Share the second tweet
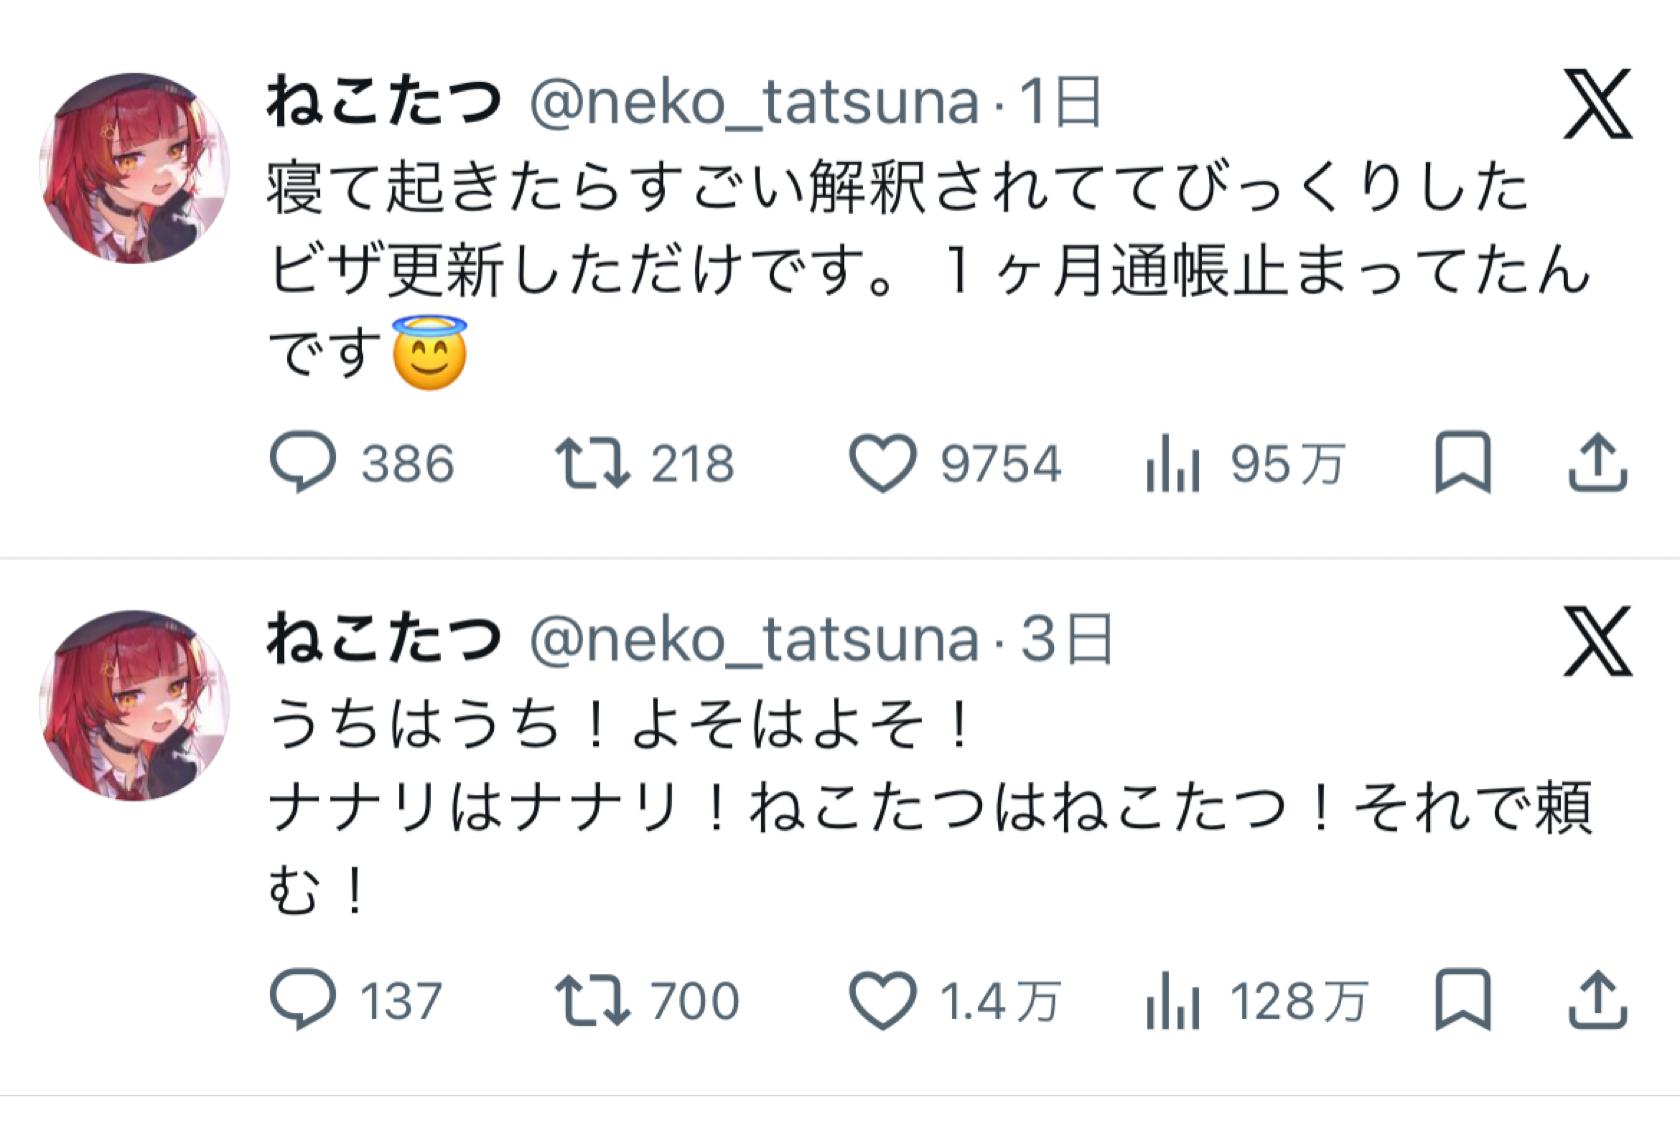 [x=1598, y=1000]
